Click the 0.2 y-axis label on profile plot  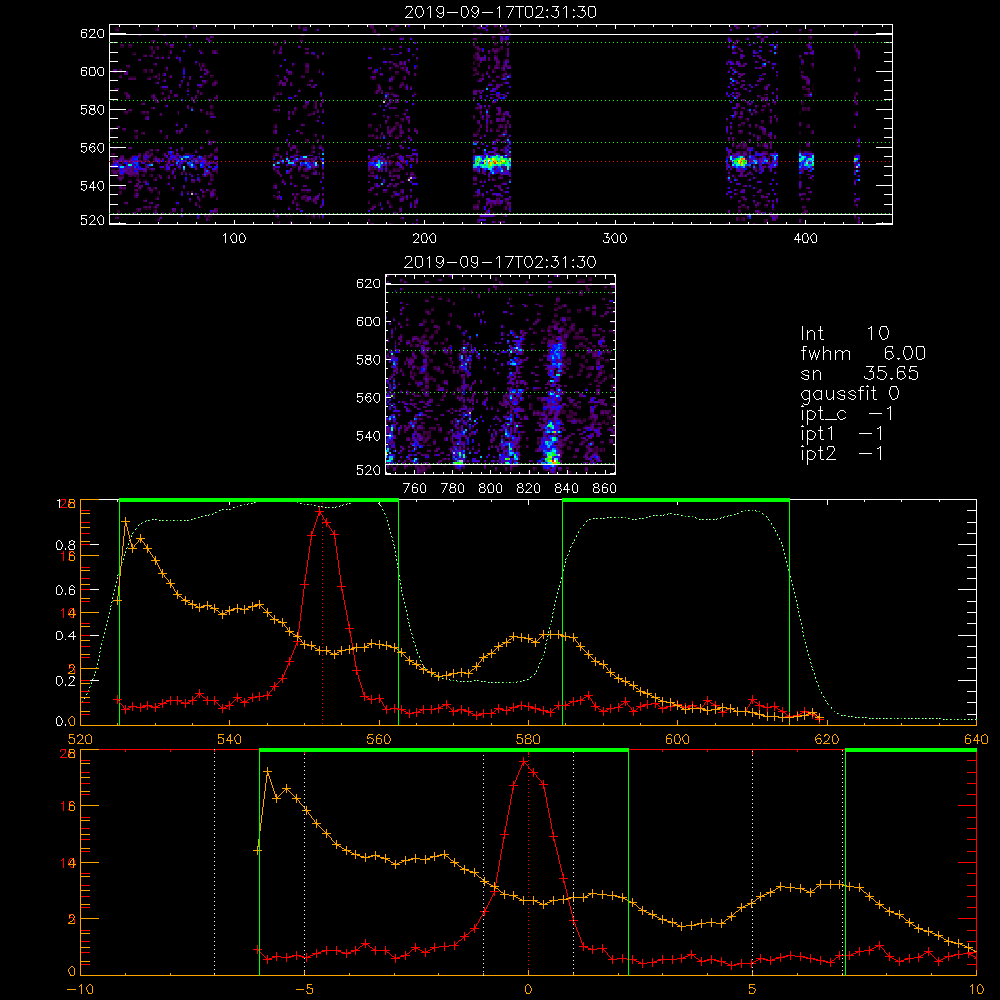pyautogui.click(x=65, y=681)
